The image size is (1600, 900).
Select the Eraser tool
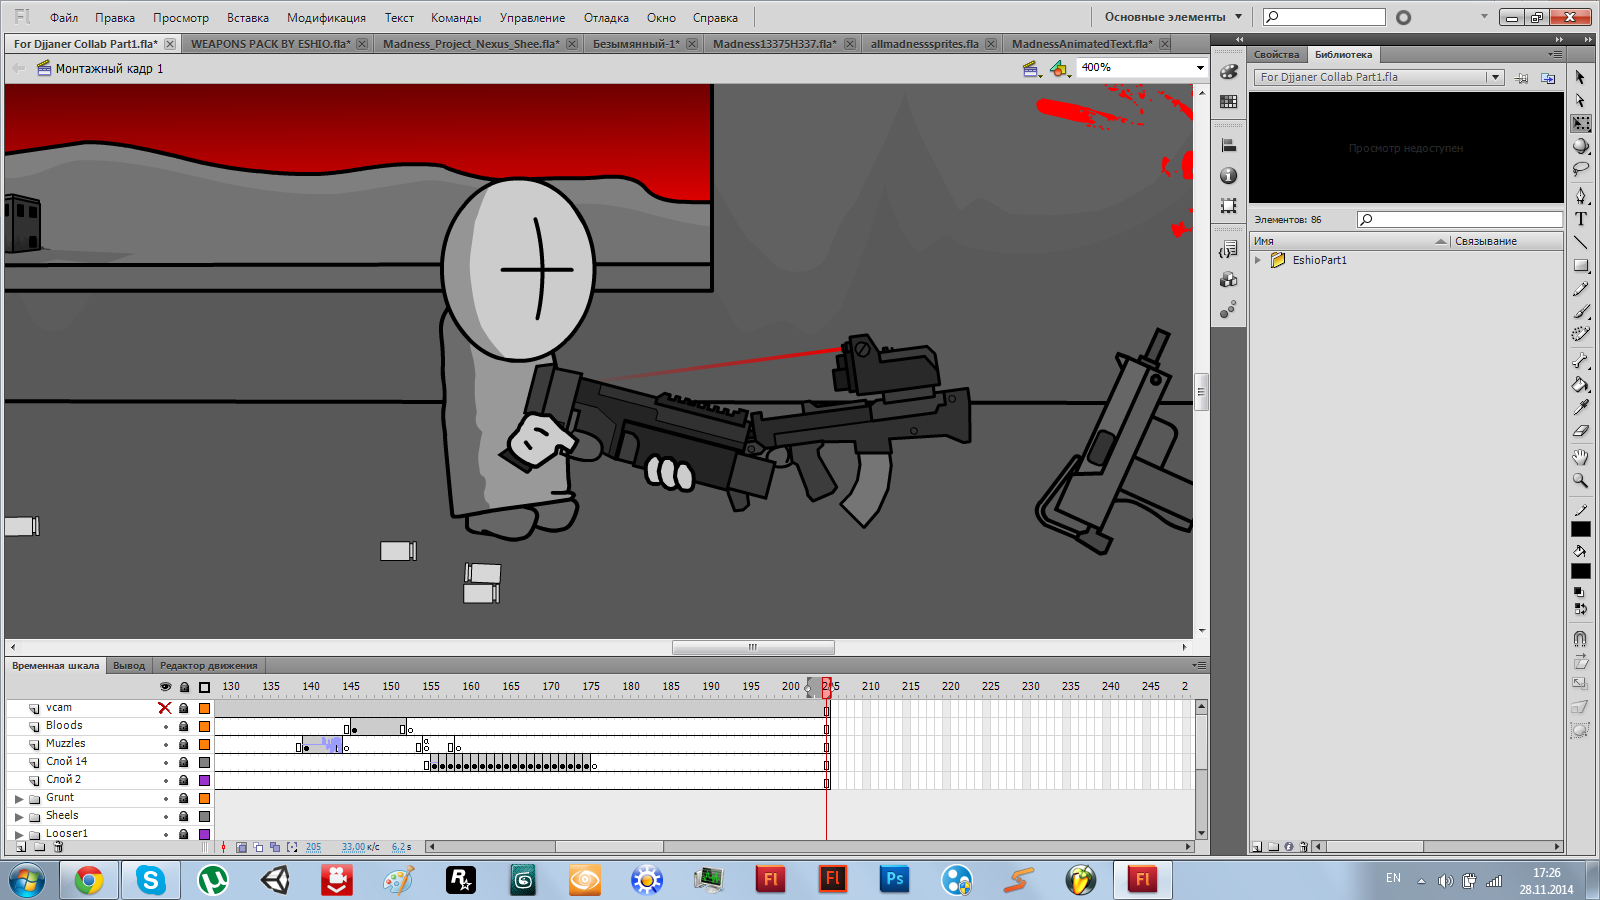(1580, 431)
